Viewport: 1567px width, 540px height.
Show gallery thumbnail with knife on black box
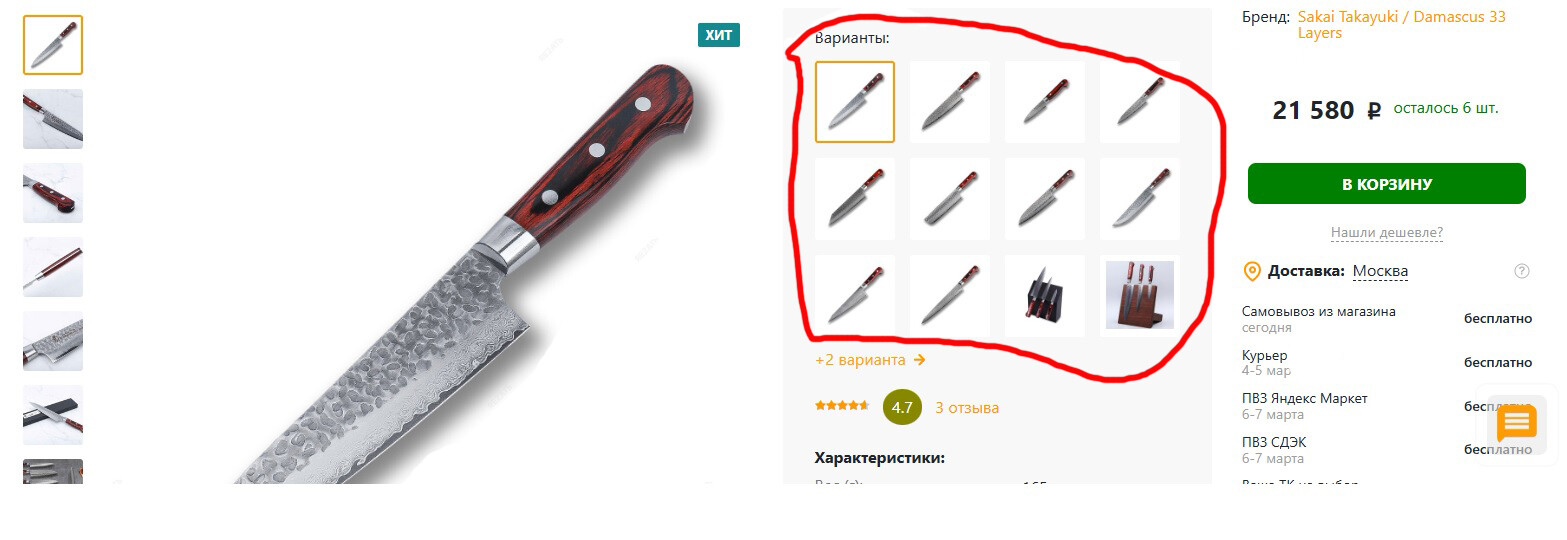coord(53,415)
